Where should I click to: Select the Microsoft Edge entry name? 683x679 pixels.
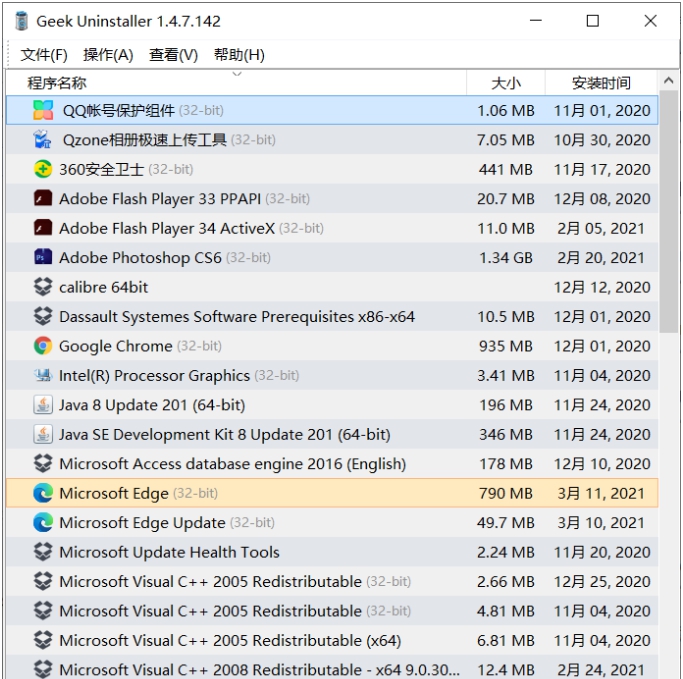tap(114, 493)
